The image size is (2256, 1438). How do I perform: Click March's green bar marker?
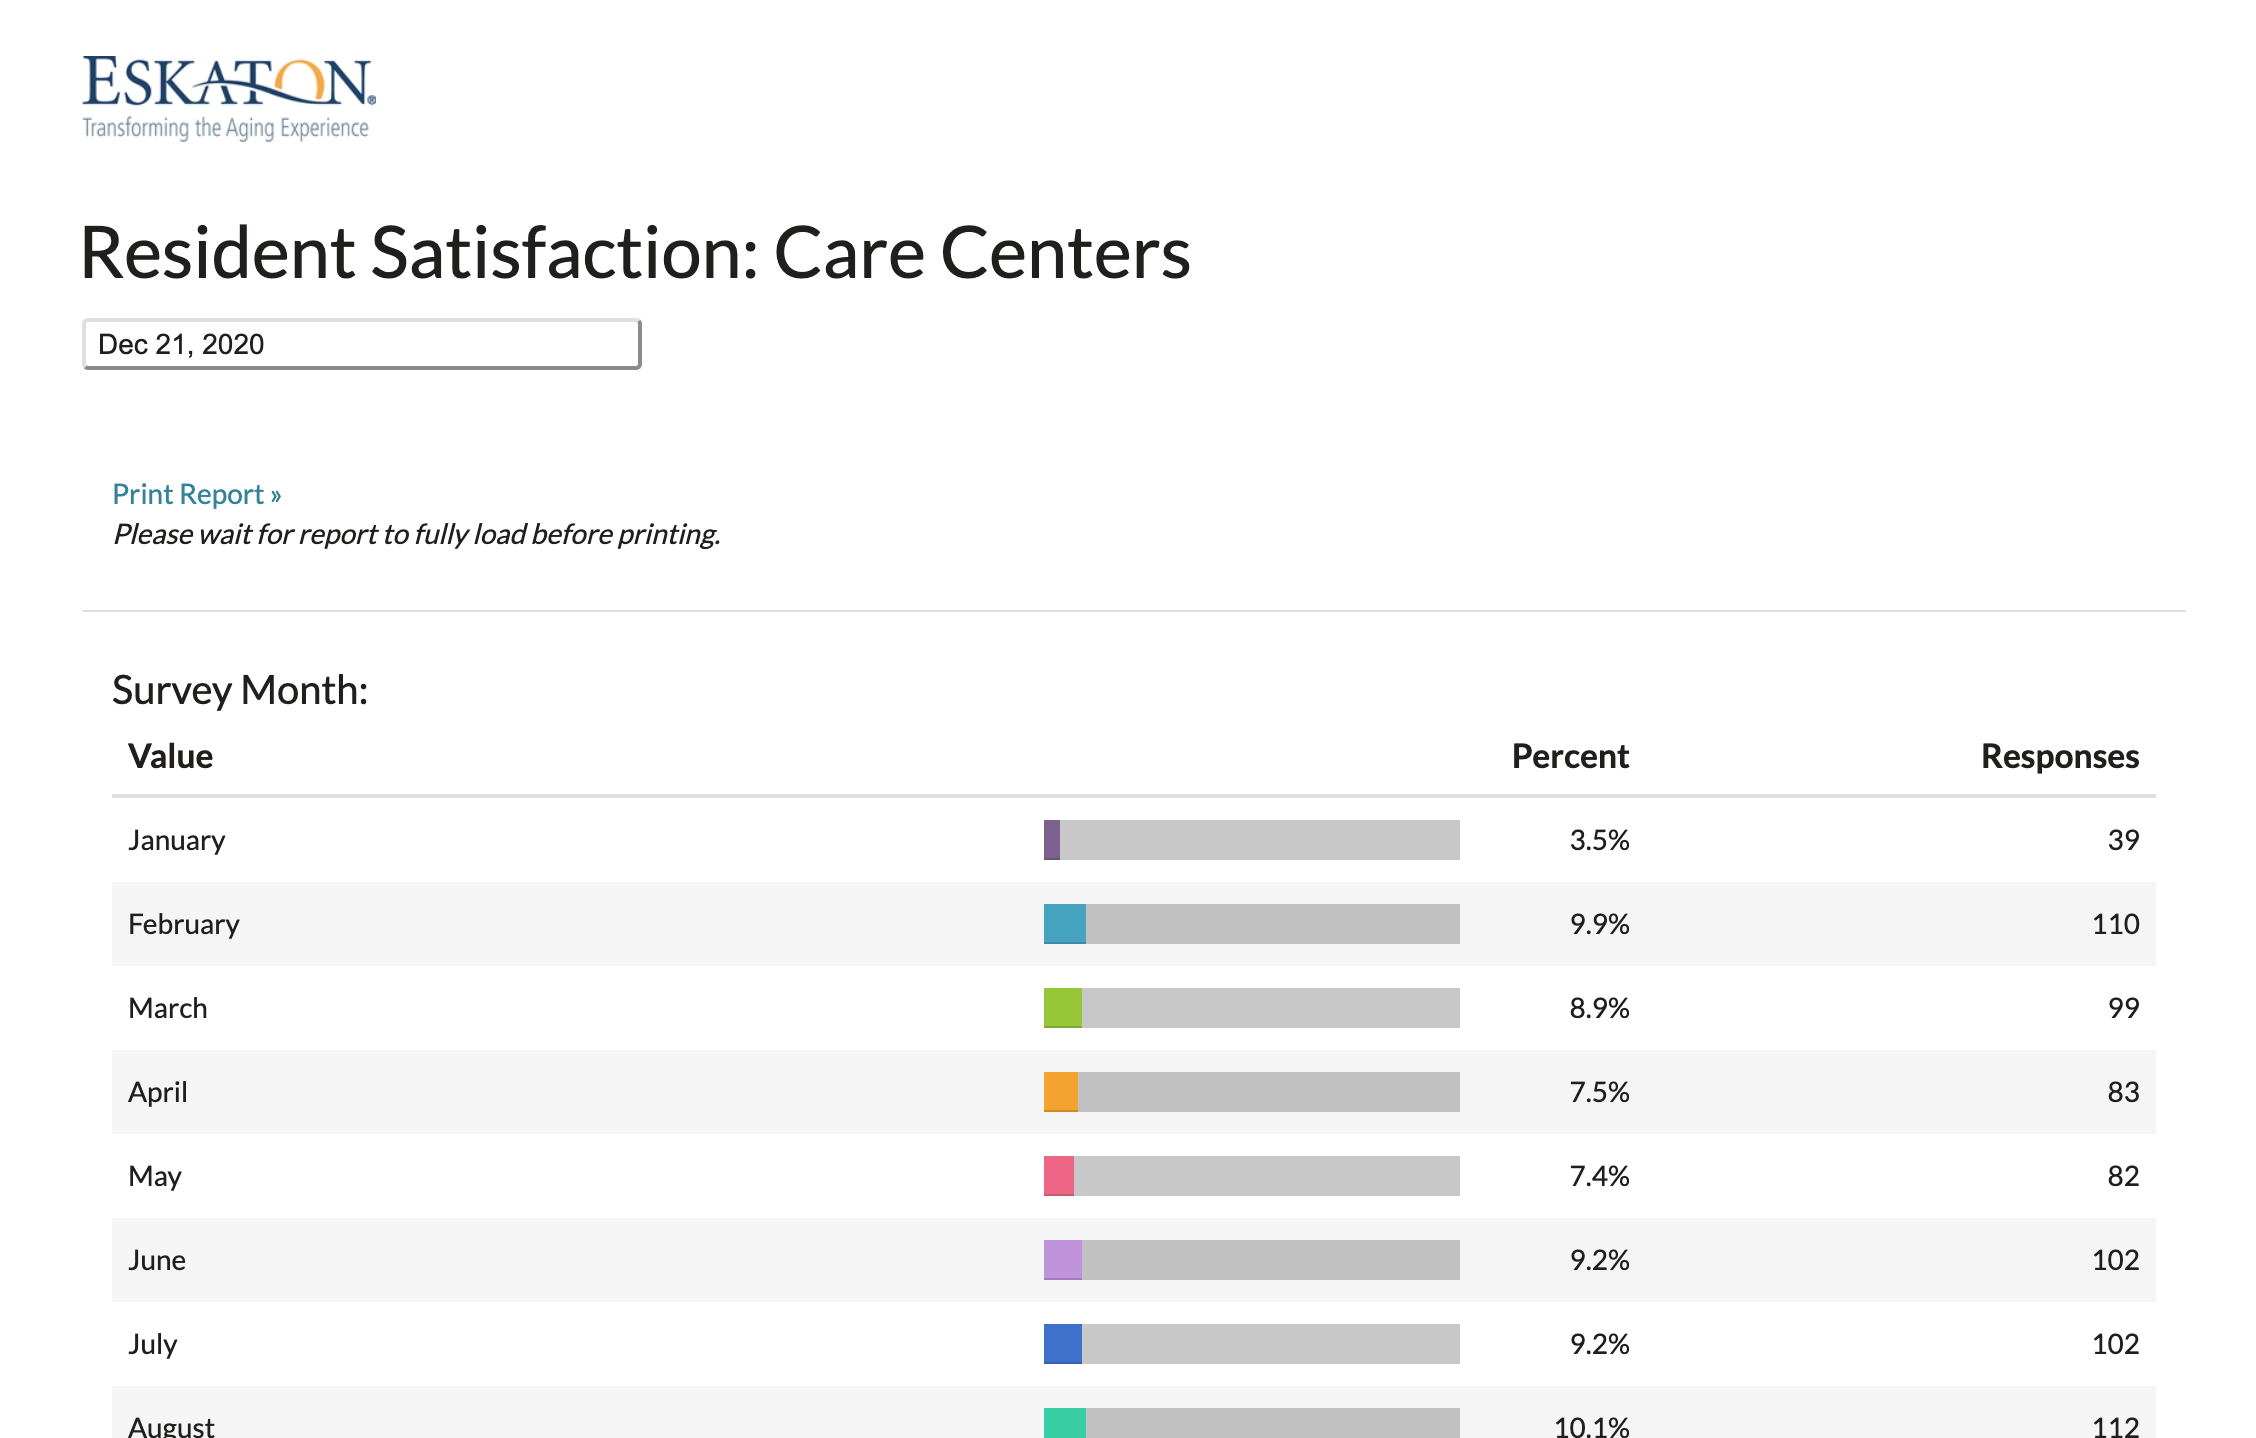[x=1064, y=1008]
